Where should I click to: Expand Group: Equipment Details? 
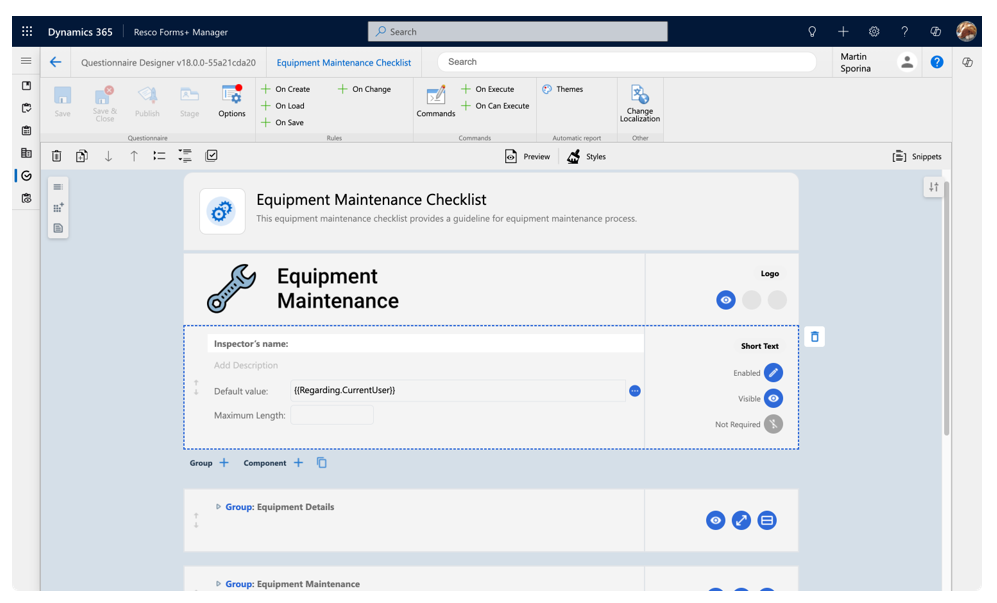pos(220,507)
